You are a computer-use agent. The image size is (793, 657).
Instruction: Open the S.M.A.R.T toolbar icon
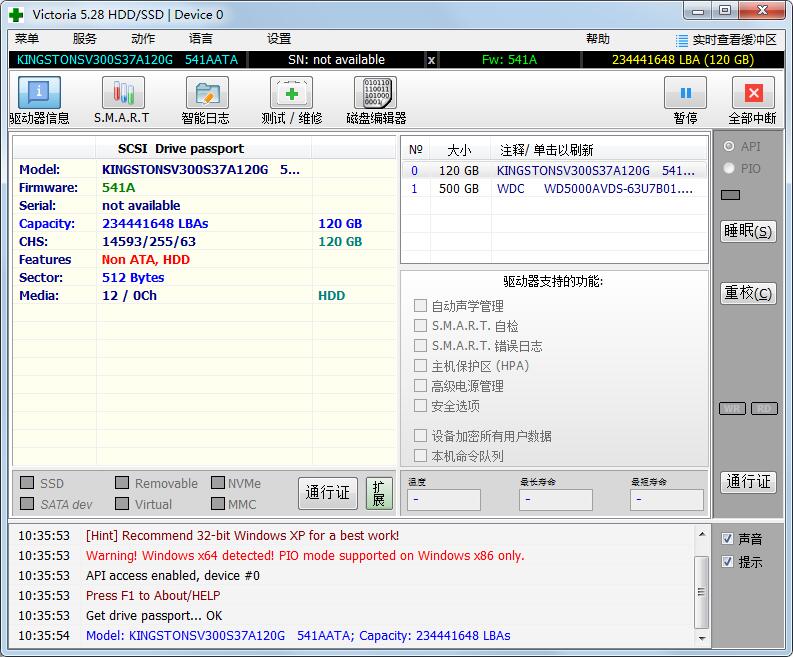[x=122, y=94]
